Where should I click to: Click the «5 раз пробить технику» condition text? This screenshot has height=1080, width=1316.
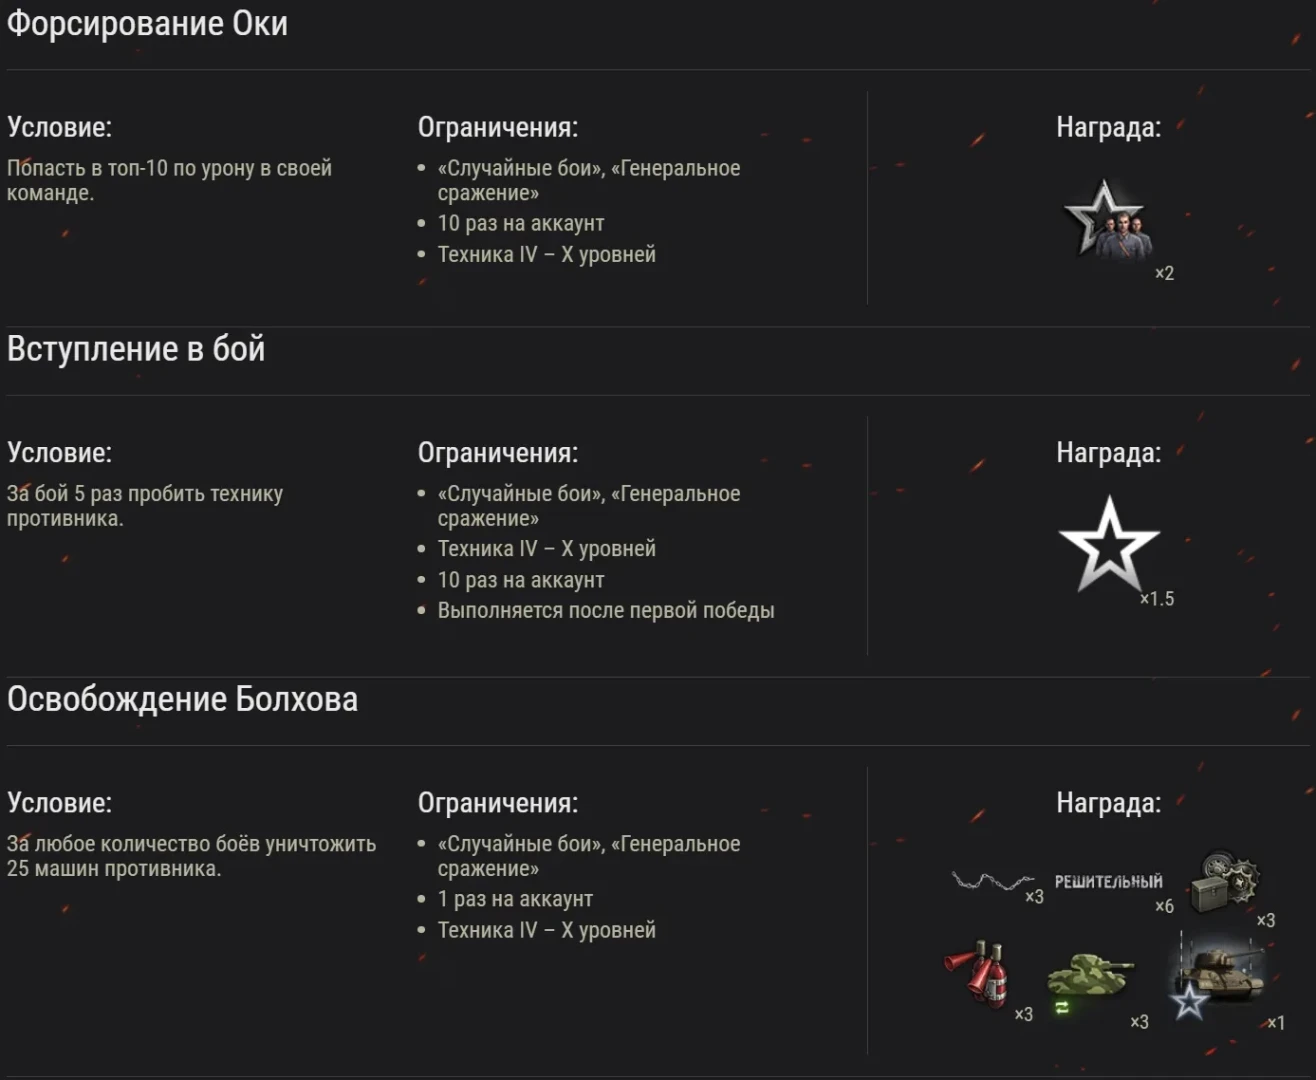pos(145,505)
